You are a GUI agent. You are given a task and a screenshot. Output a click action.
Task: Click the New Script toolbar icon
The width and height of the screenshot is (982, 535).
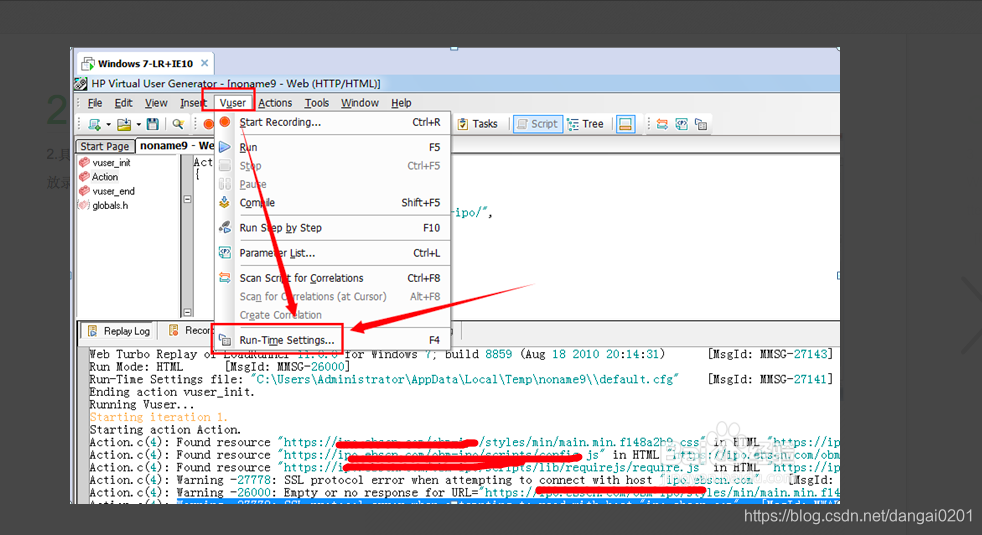95,124
